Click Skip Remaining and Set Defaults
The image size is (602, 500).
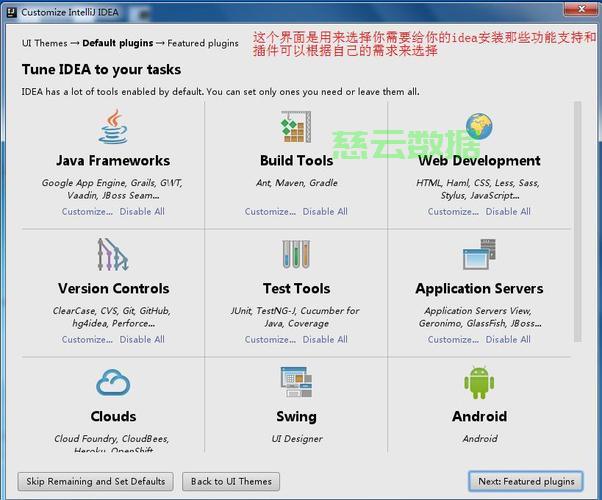(96, 482)
